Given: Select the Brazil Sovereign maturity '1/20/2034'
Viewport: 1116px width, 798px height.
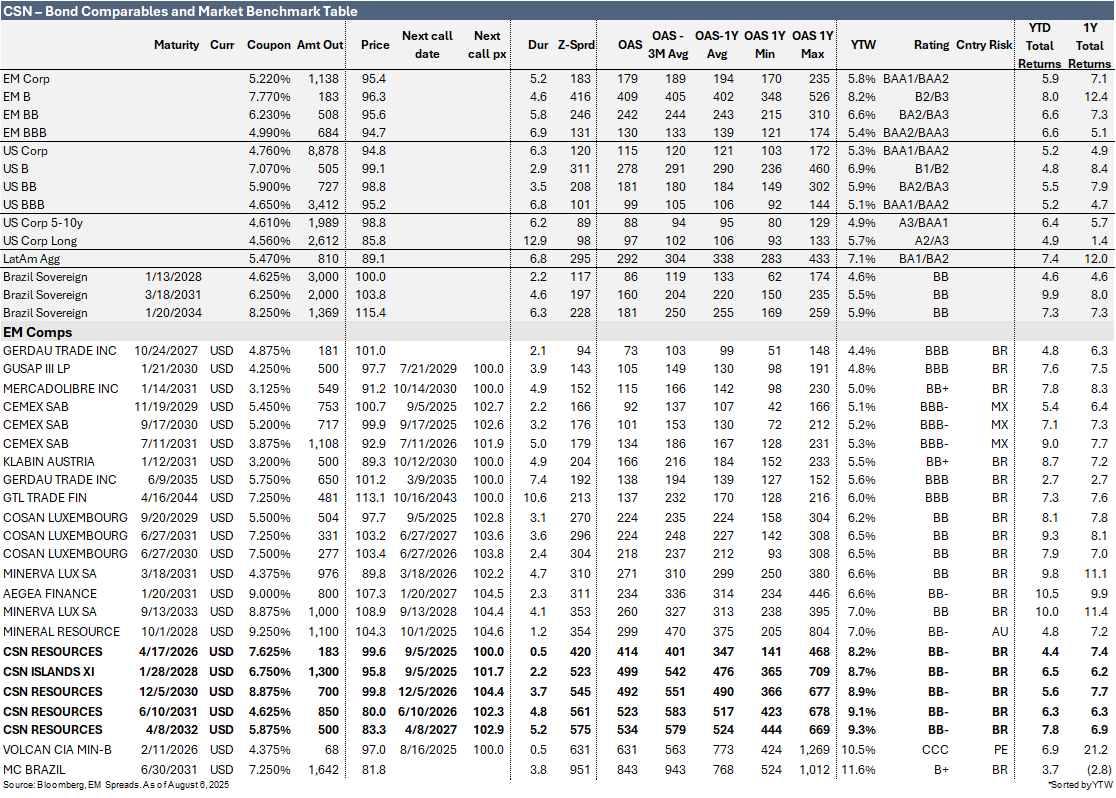Looking at the screenshot, I should pyautogui.click(x=173, y=313).
